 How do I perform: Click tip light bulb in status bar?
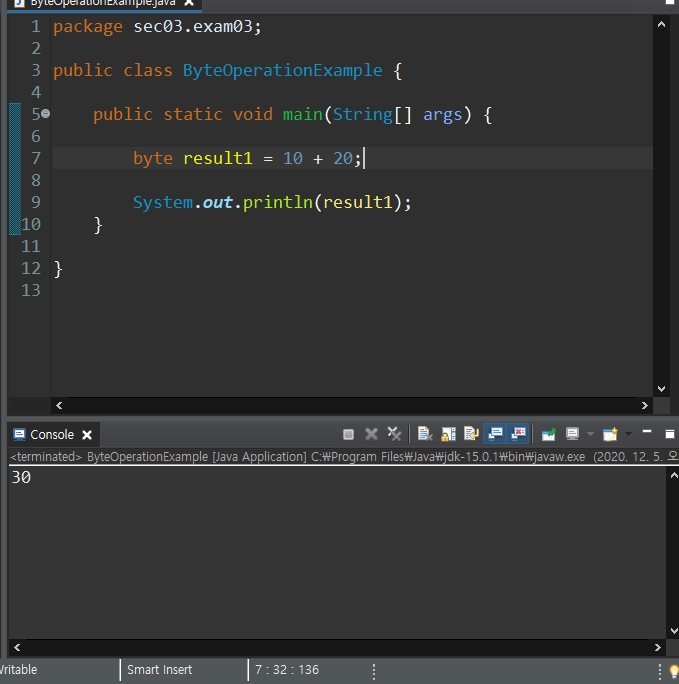(x=674, y=671)
